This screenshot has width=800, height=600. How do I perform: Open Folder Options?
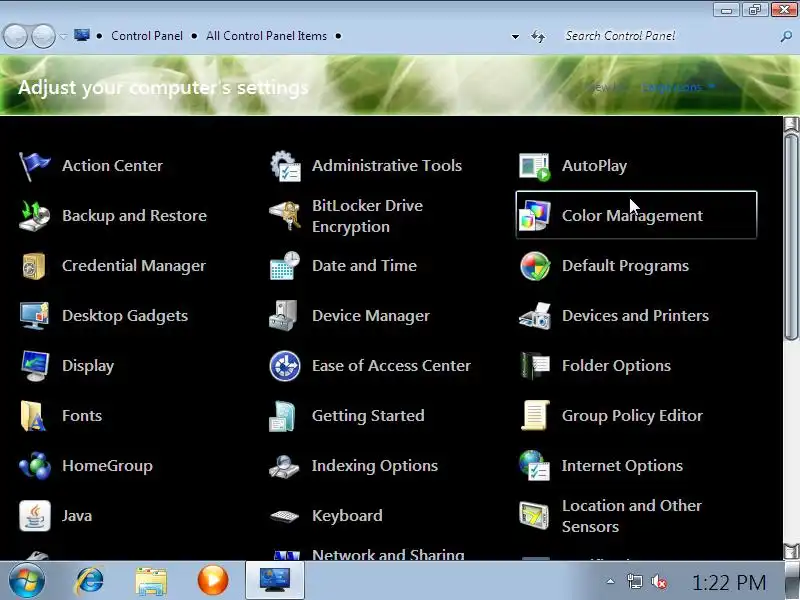point(595,366)
